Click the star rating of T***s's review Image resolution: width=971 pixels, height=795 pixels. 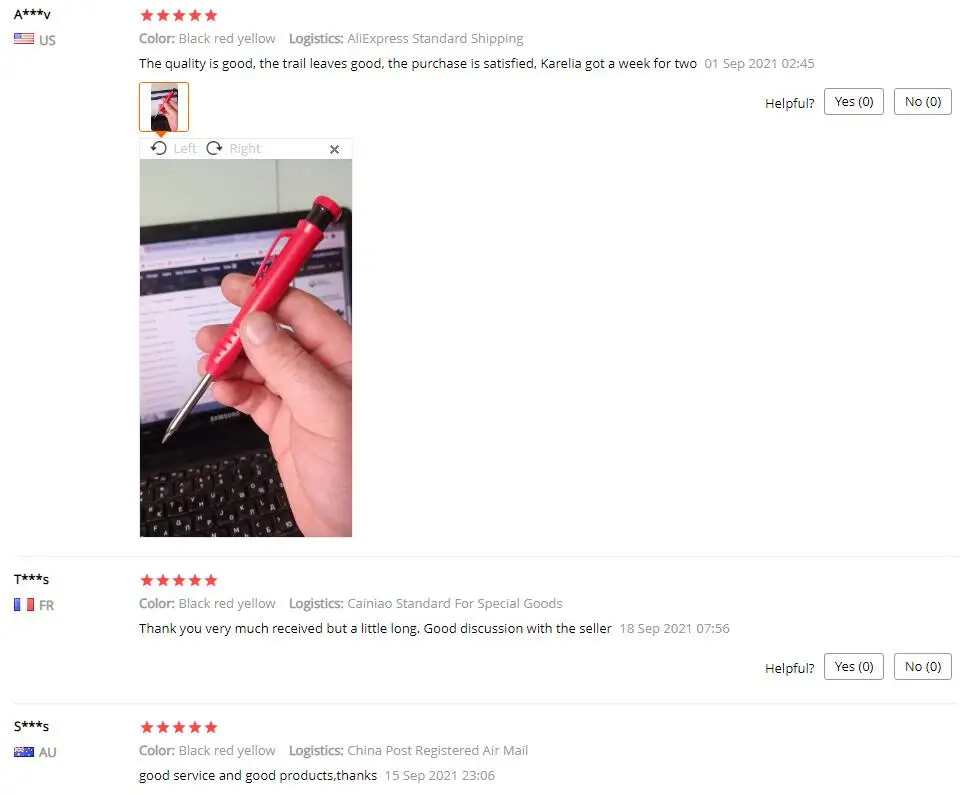179,580
